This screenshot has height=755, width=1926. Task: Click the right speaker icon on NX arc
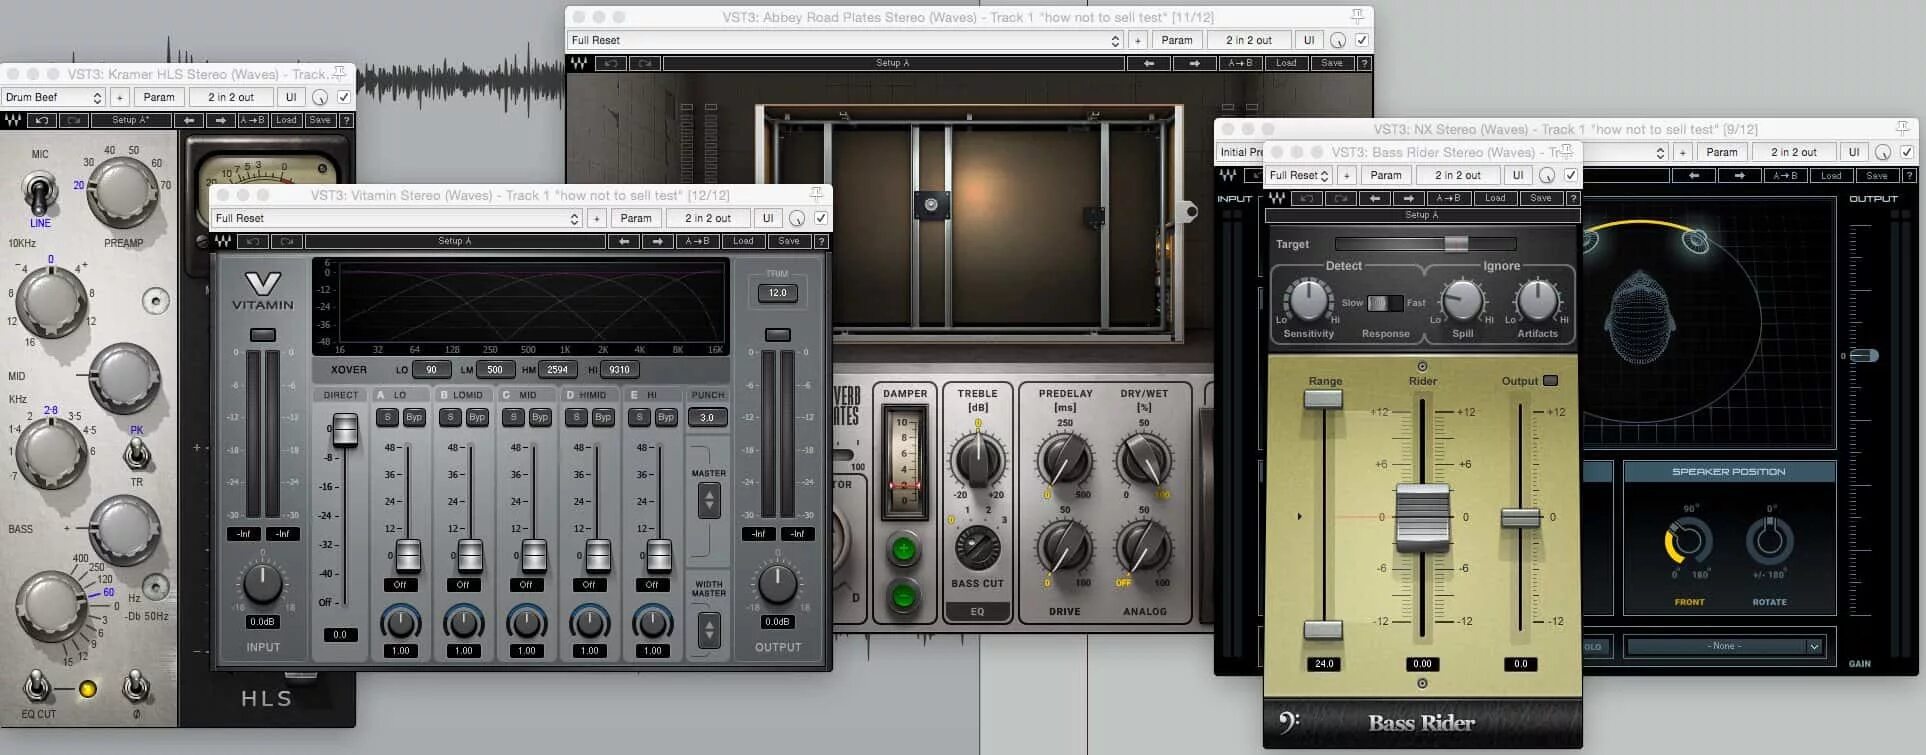click(x=1696, y=240)
